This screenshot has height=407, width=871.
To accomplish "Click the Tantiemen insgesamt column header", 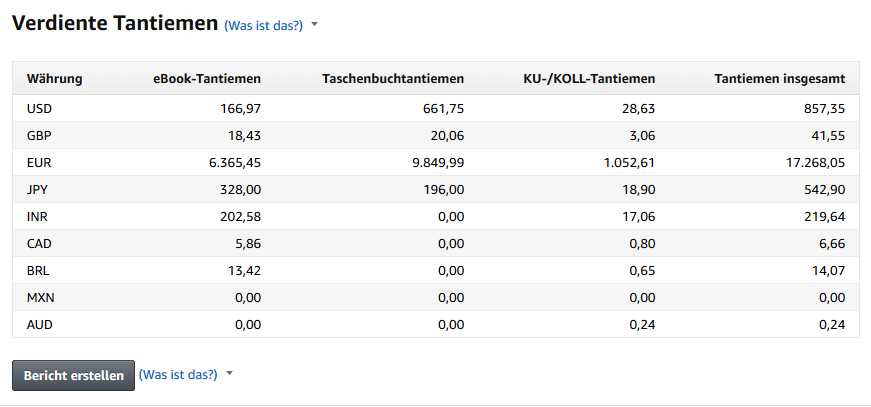I will 780,79.
